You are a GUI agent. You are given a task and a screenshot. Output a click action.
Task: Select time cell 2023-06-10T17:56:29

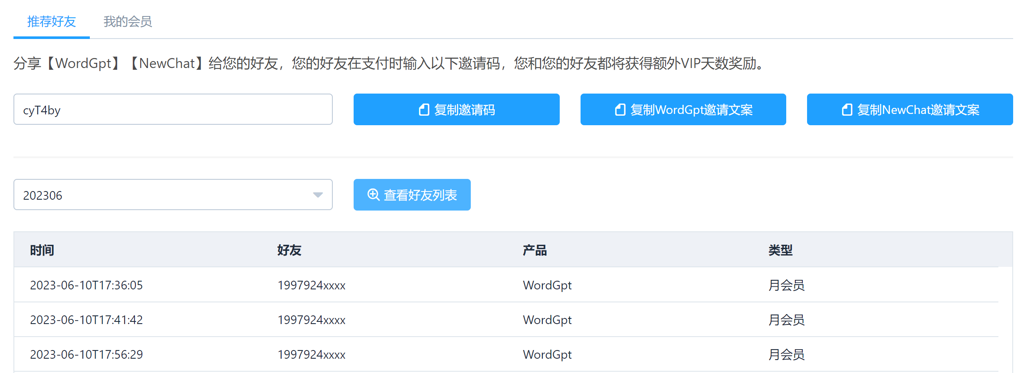[x=86, y=355]
